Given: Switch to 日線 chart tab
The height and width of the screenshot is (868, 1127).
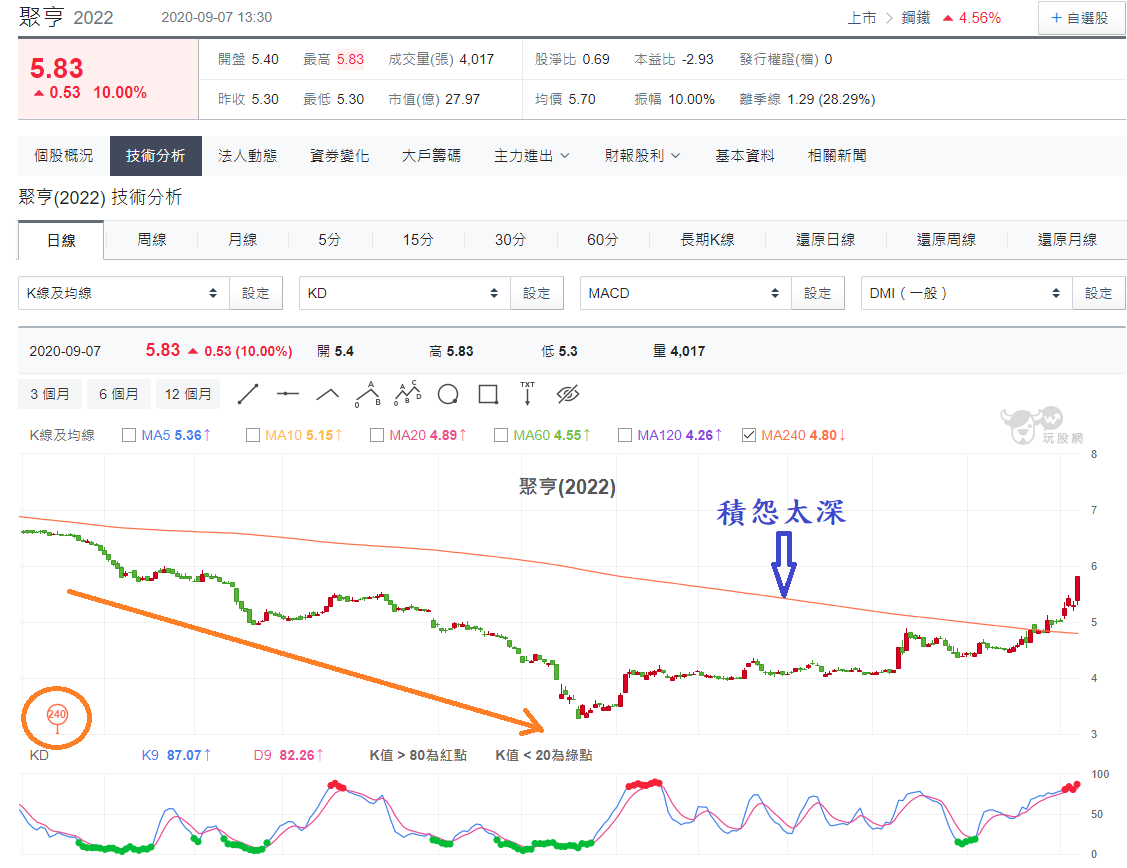Looking at the screenshot, I should click(x=61, y=240).
